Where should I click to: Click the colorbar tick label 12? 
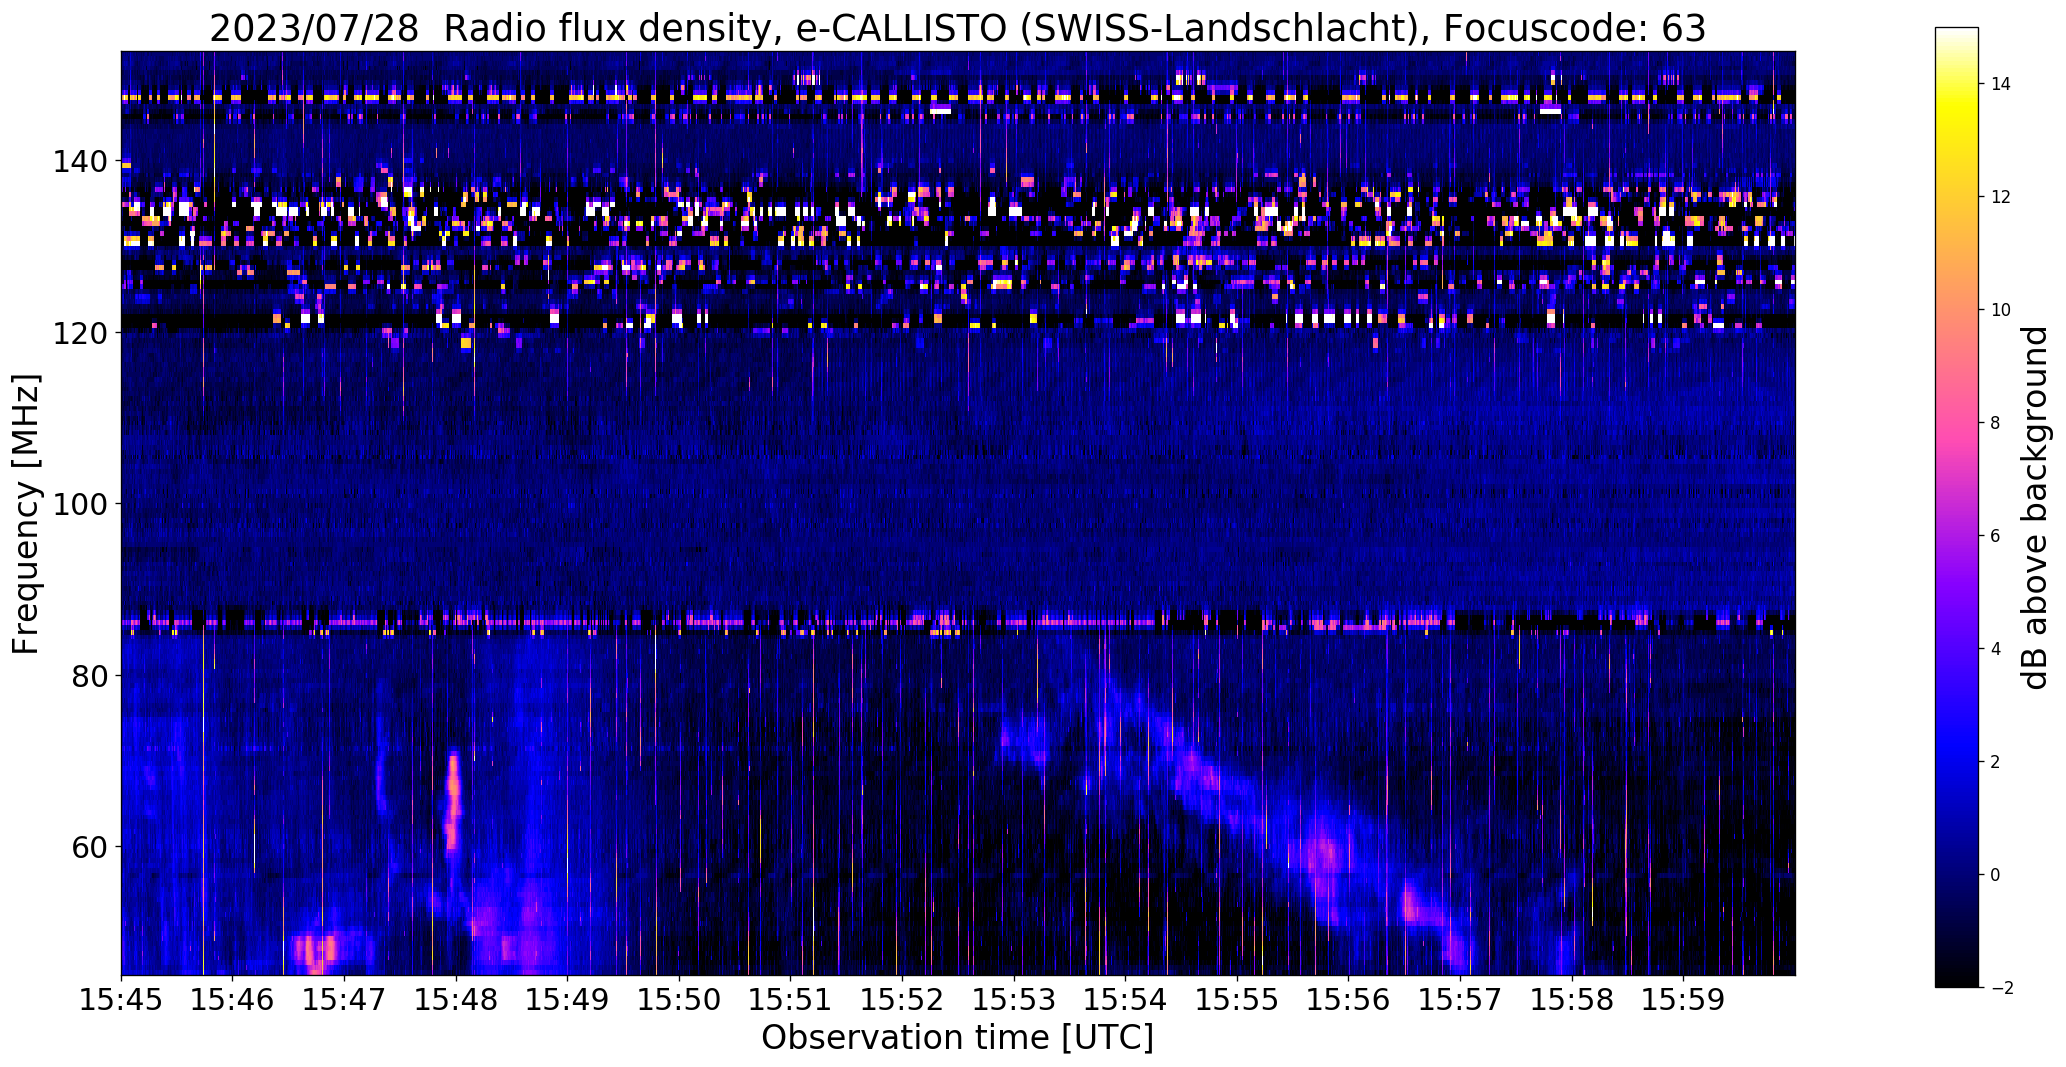coord(2001,197)
